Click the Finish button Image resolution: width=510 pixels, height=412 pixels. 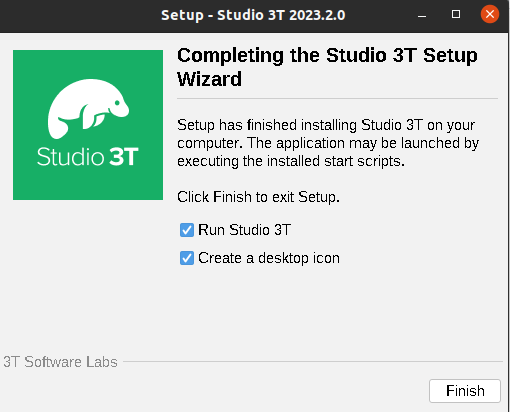click(x=465, y=391)
